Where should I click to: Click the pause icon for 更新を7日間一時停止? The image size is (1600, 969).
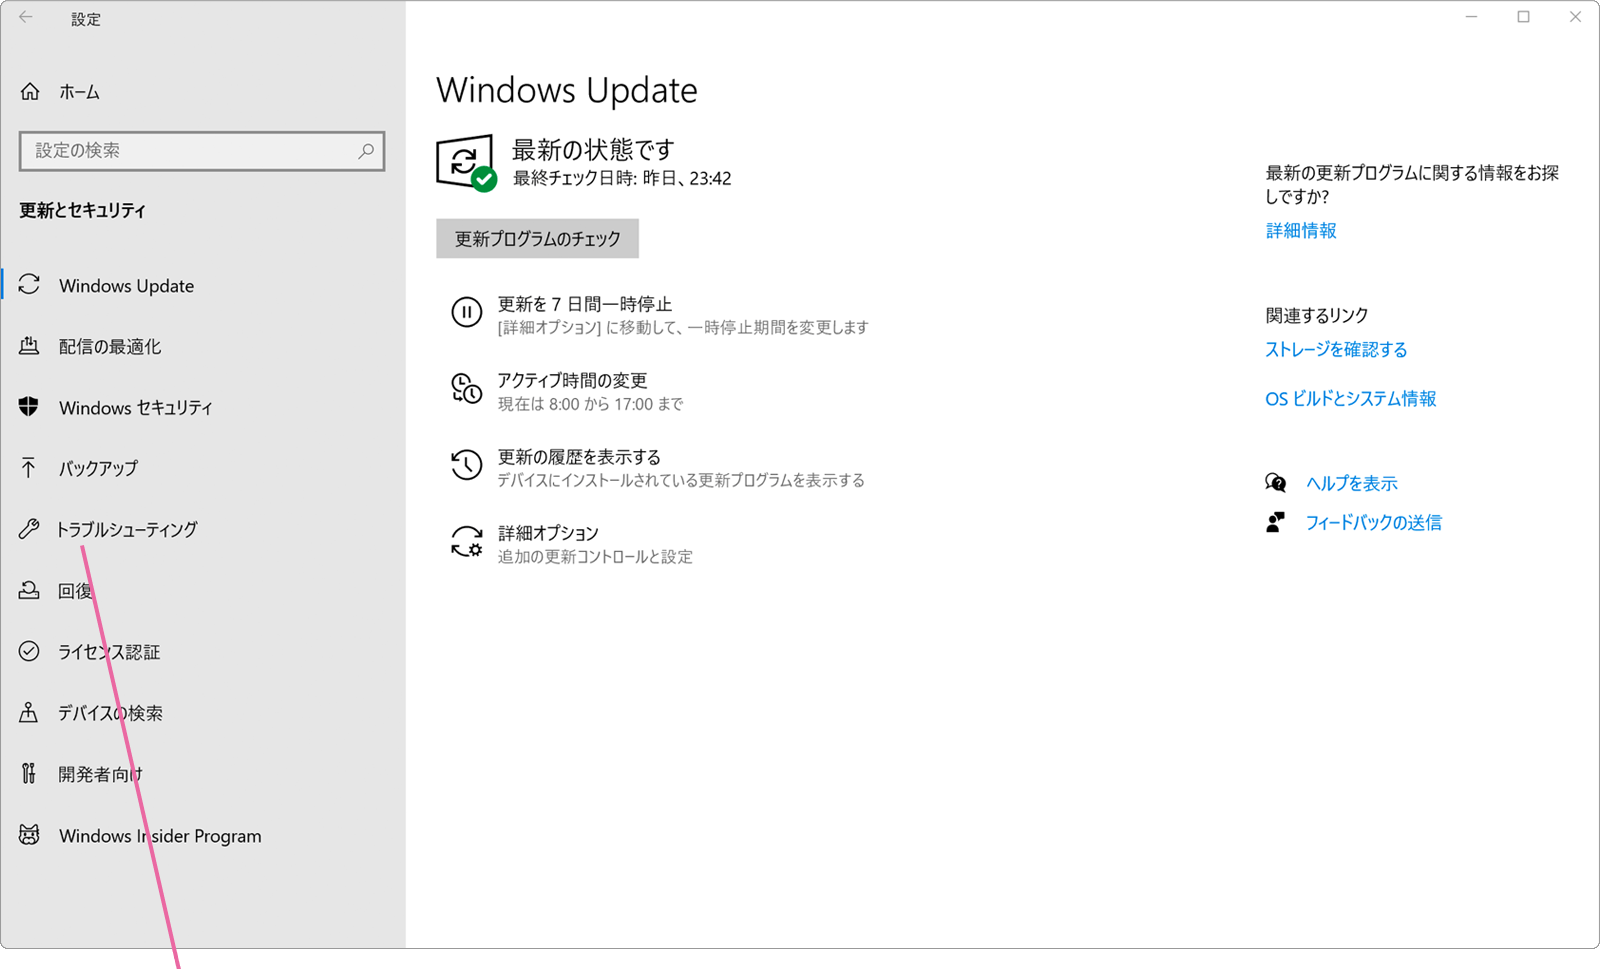coord(466,312)
